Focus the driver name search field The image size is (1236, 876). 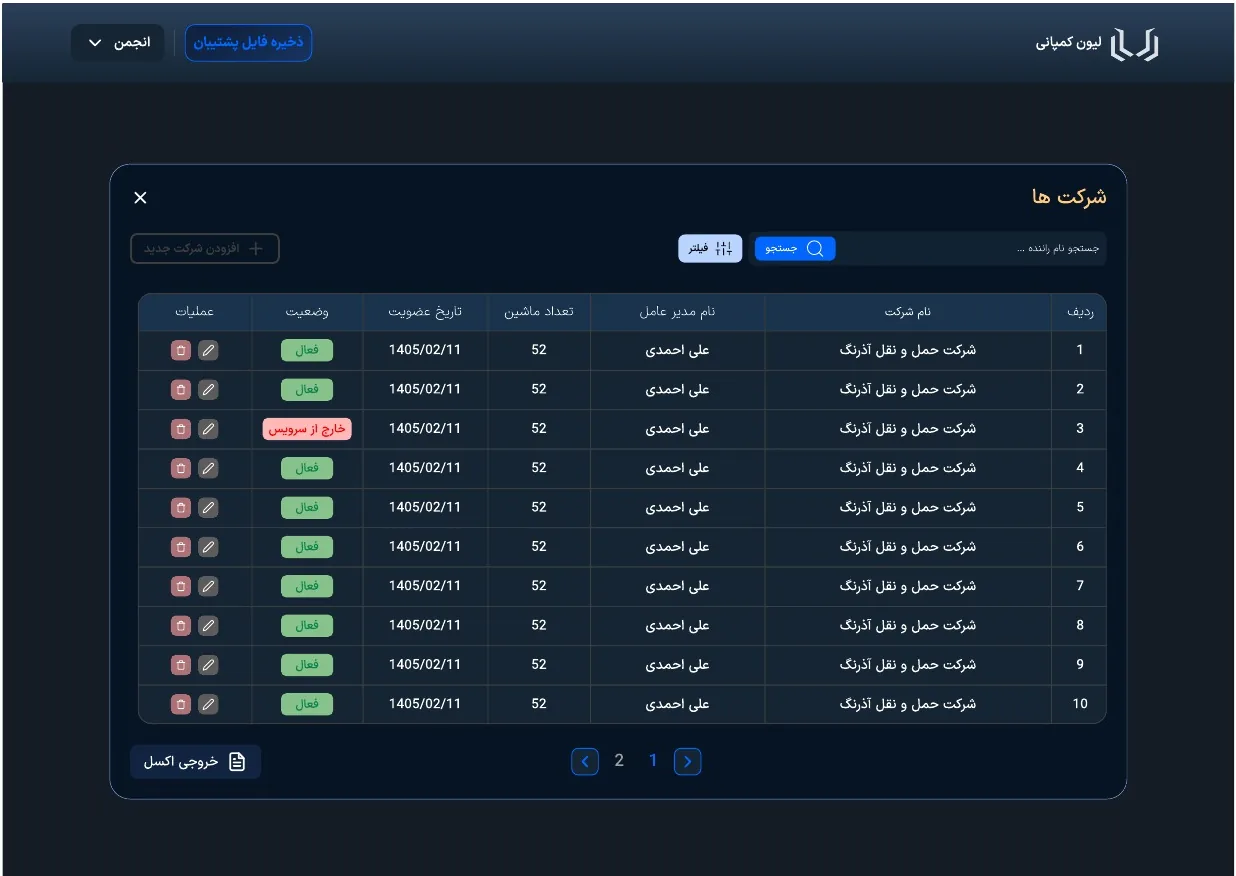(970, 248)
